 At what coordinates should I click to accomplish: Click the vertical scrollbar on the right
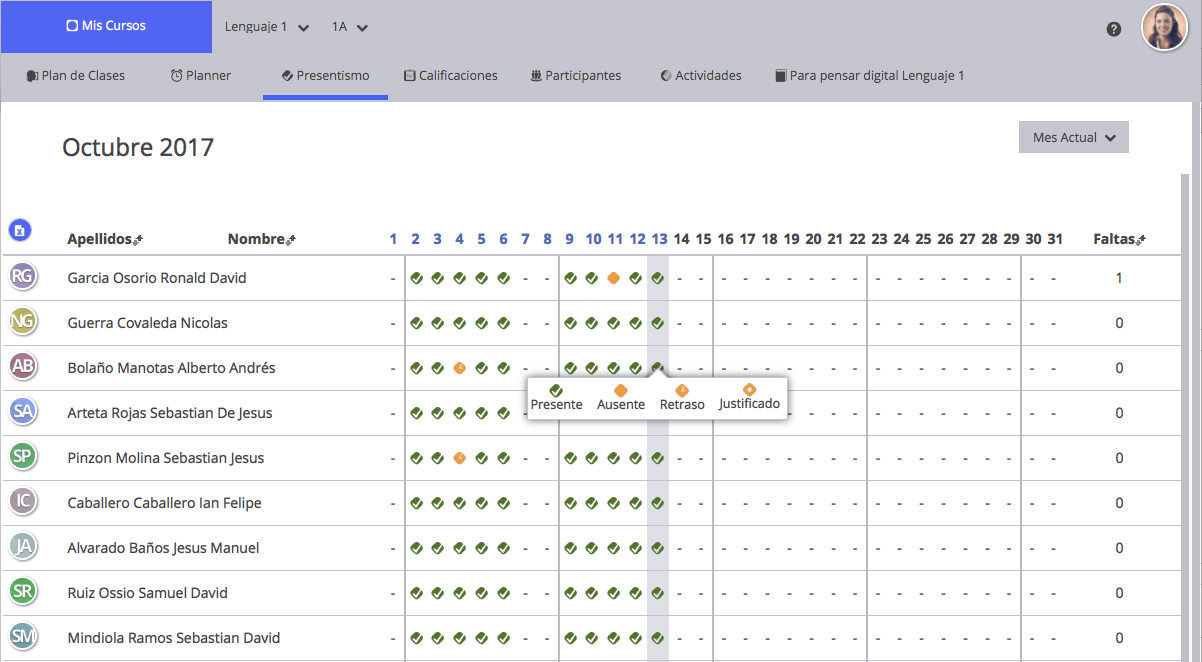coord(1186,400)
